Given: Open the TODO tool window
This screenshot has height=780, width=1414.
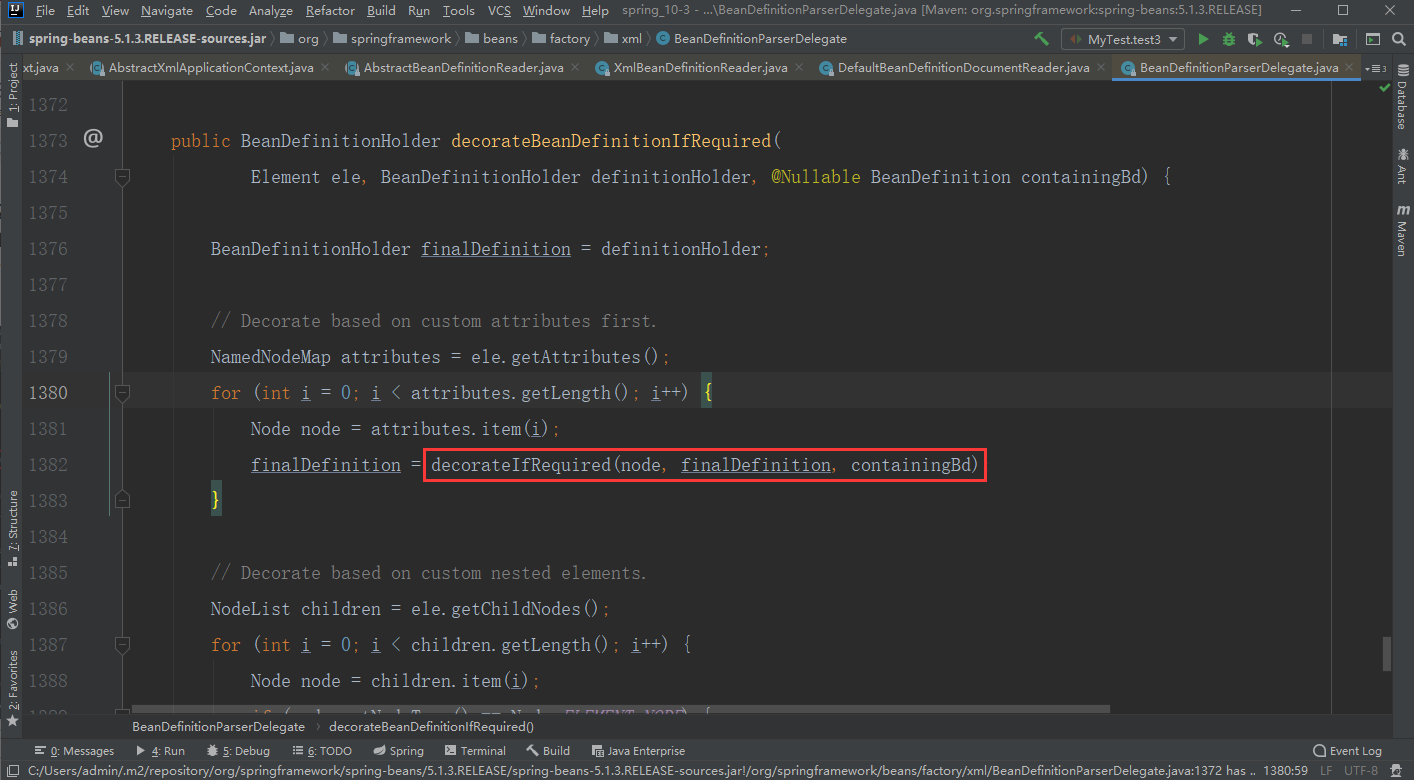Looking at the screenshot, I should 322,751.
